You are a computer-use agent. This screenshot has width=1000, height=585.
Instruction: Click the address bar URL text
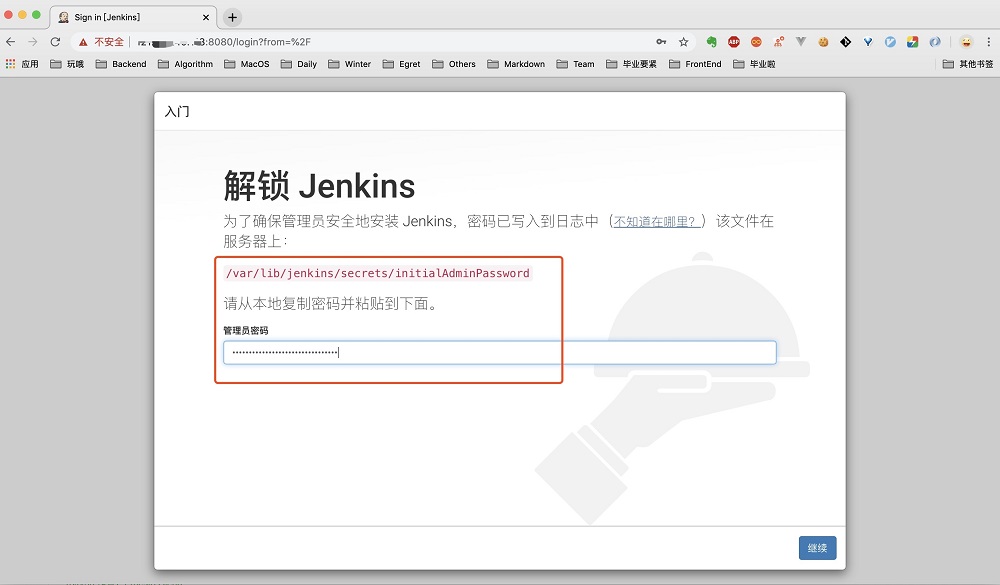224,42
